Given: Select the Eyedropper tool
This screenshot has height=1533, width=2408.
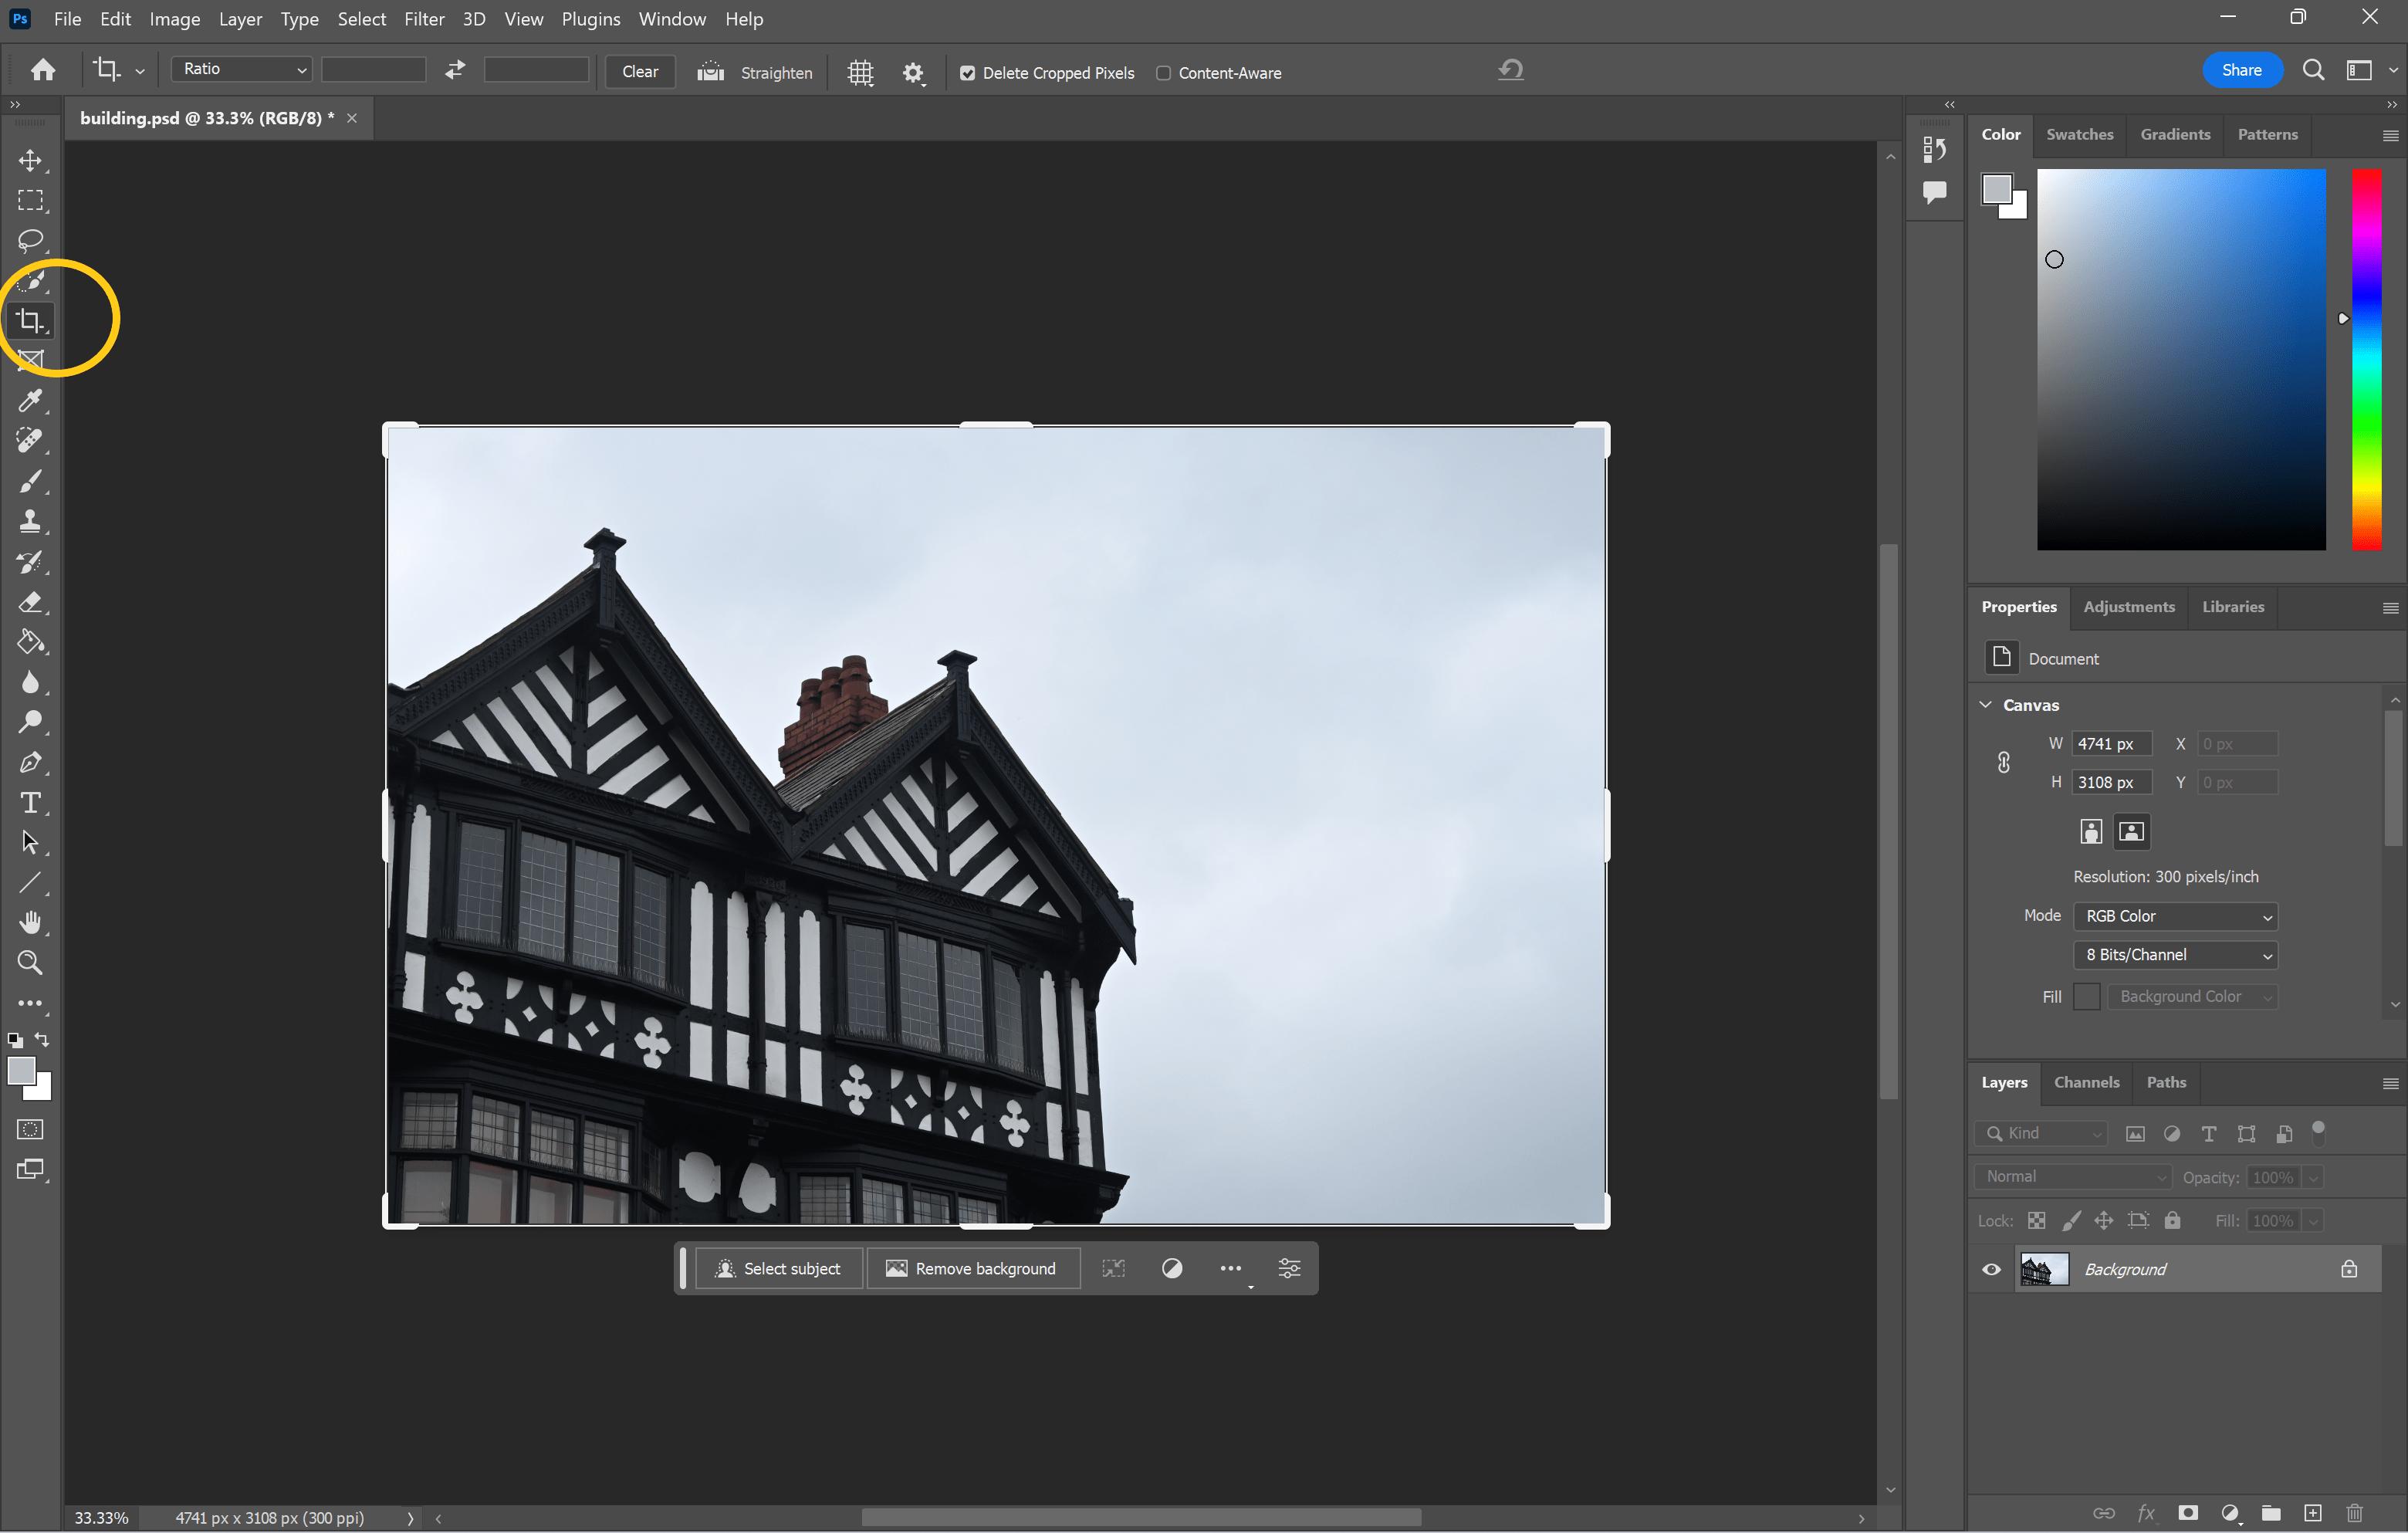Looking at the screenshot, I should 30,401.
